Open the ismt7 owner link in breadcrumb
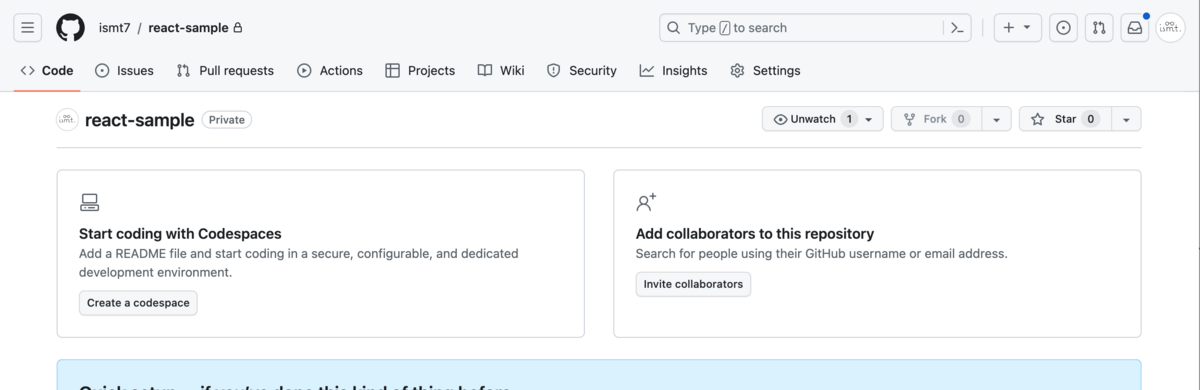 click(x=115, y=28)
